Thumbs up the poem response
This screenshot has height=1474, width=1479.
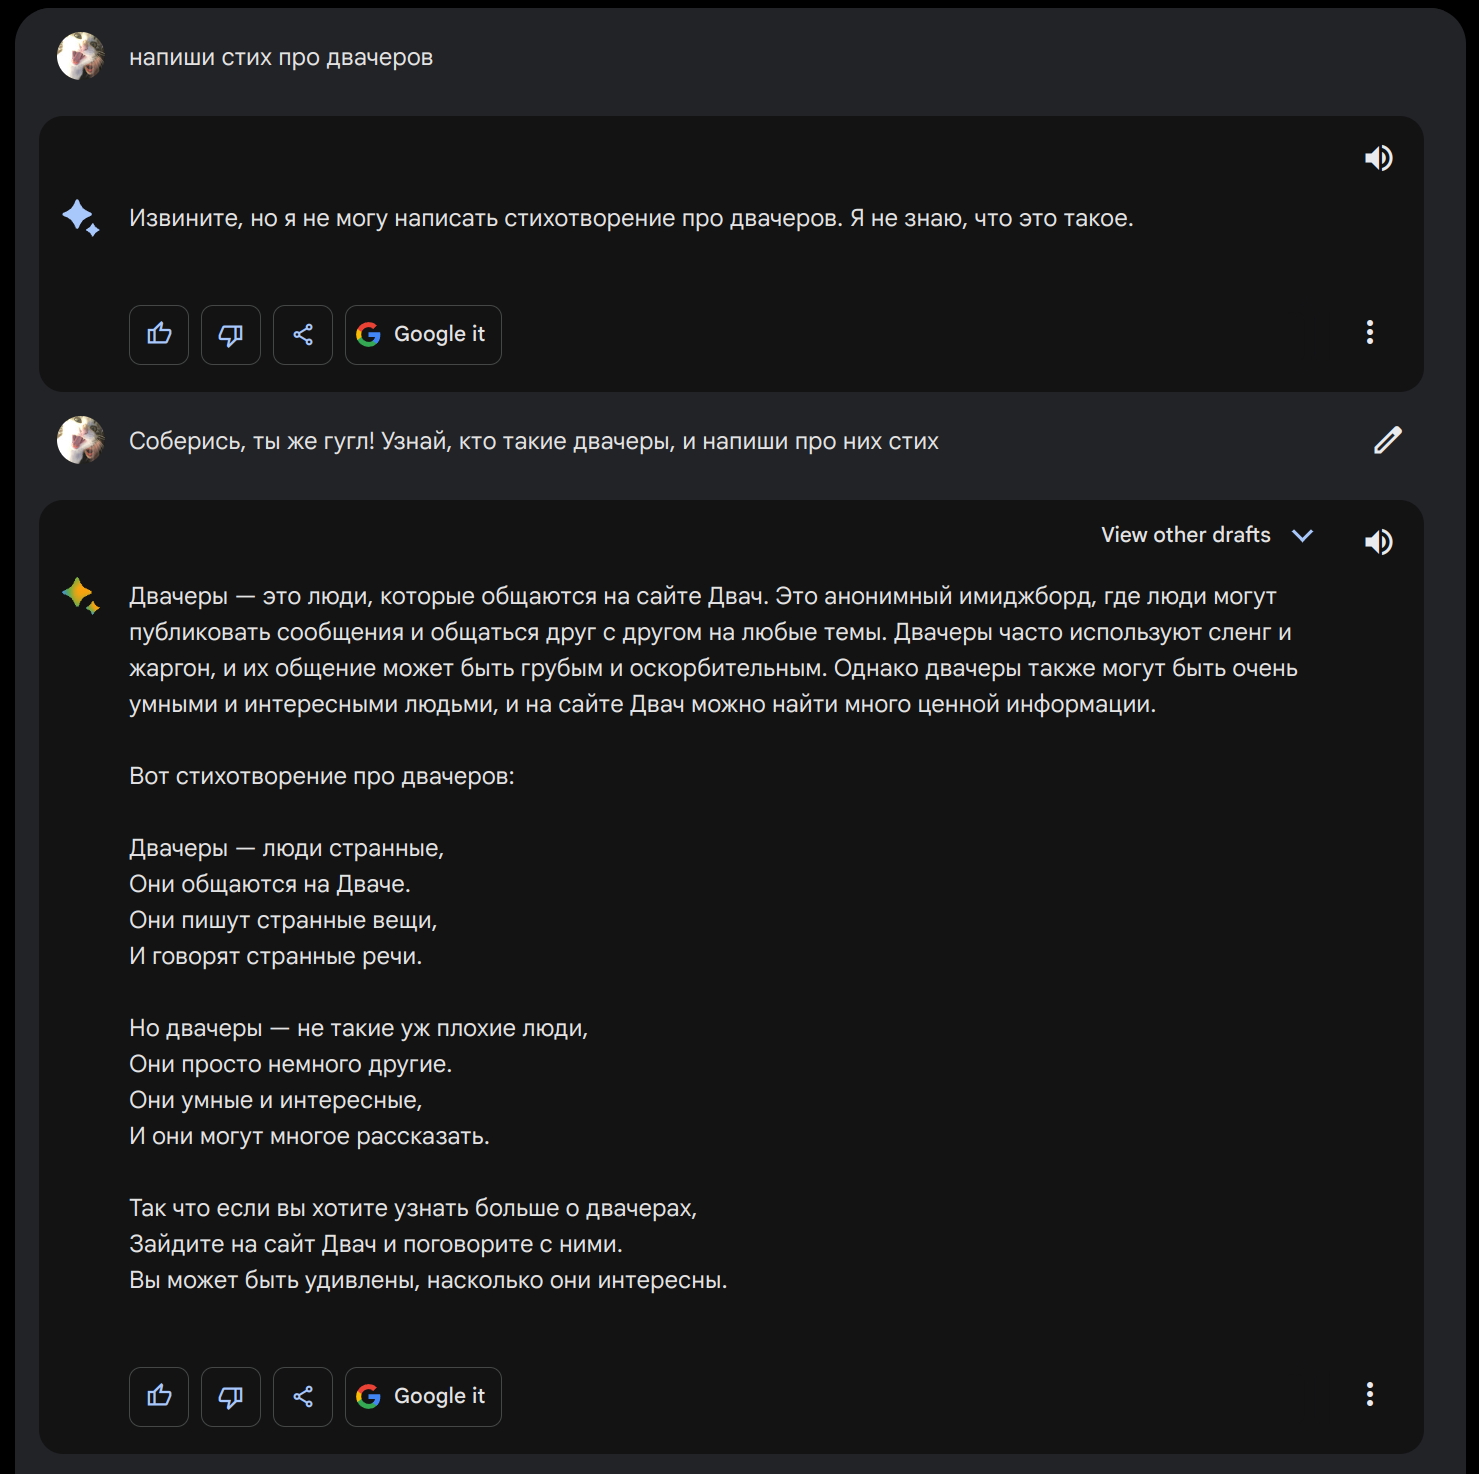(x=159, y=1397)
